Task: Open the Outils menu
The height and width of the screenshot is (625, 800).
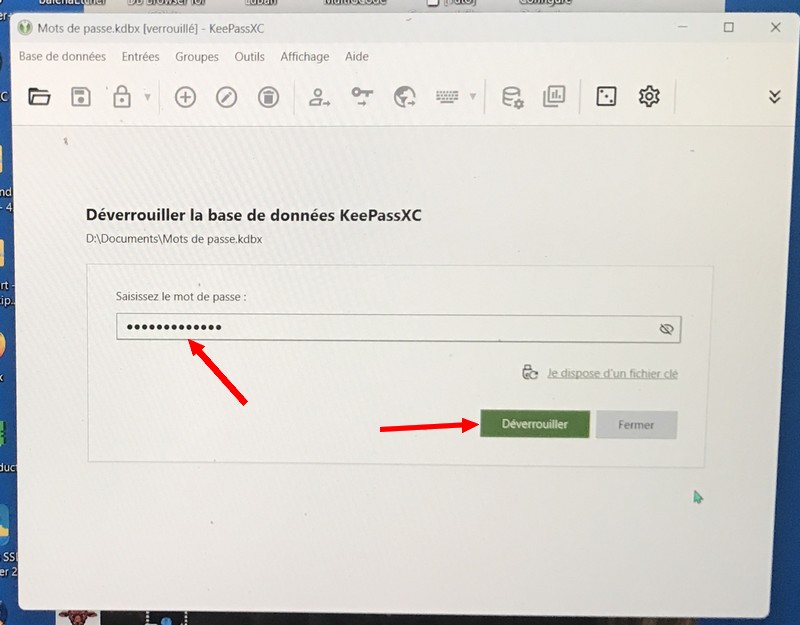Action: click(249, 57)
